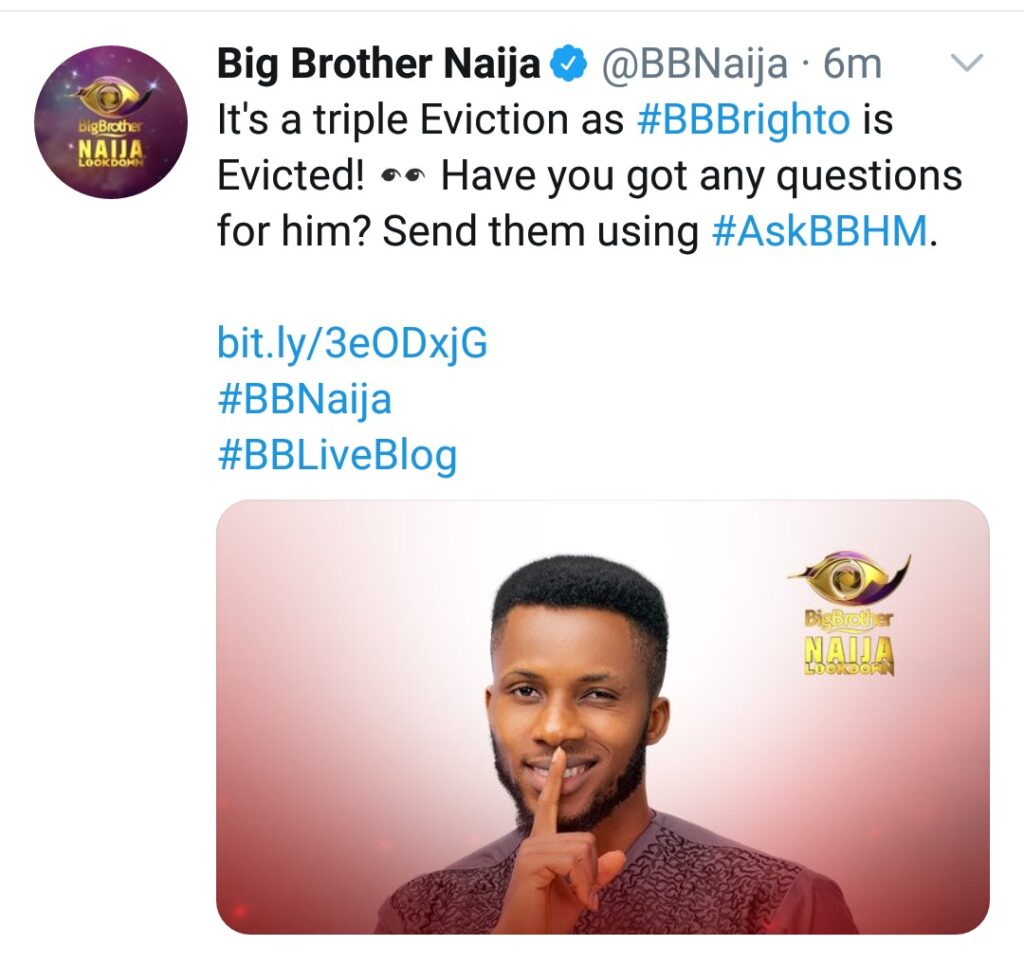
Task: Open the @BBNaija handle
Action: [694, 64]
